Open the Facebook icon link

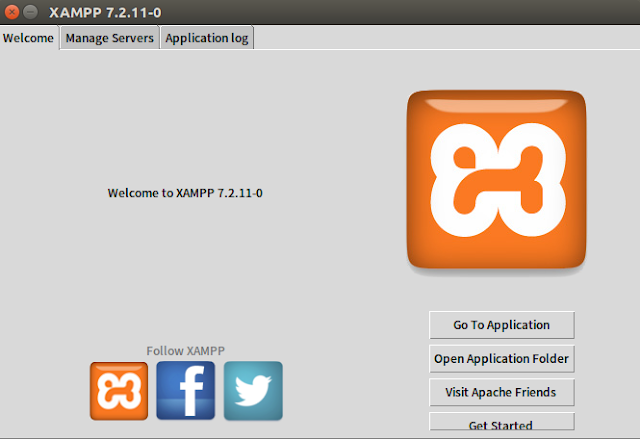(x=186, y=390)
